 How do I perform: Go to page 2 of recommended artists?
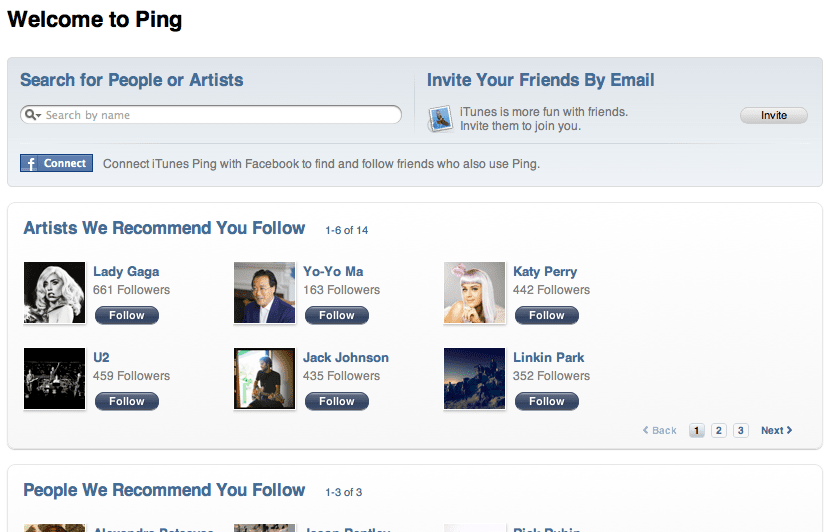(719, 430)
